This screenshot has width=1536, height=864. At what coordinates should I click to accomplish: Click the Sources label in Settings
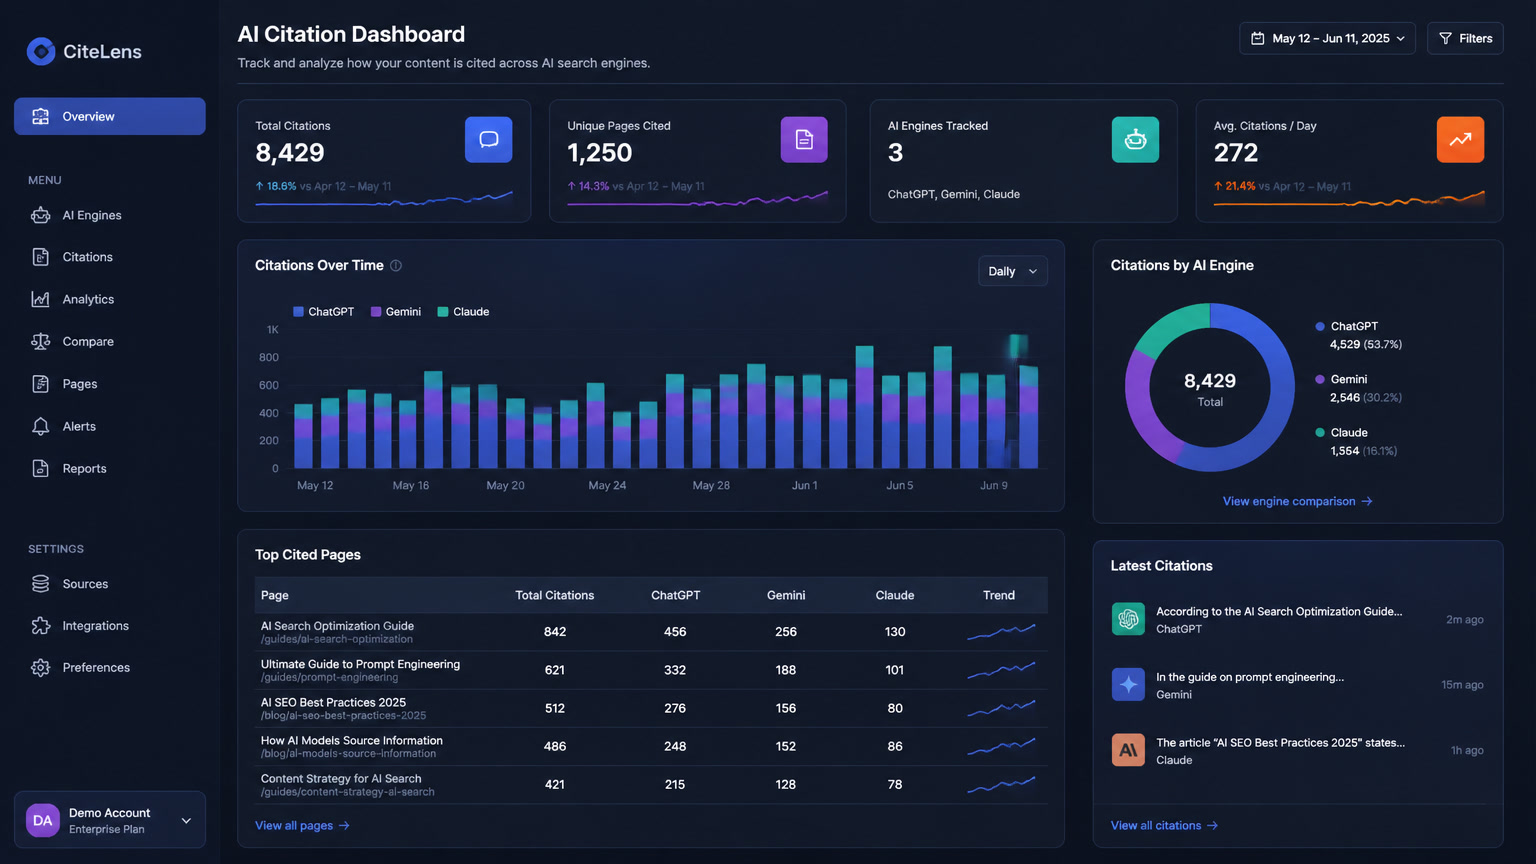[85, 584]
